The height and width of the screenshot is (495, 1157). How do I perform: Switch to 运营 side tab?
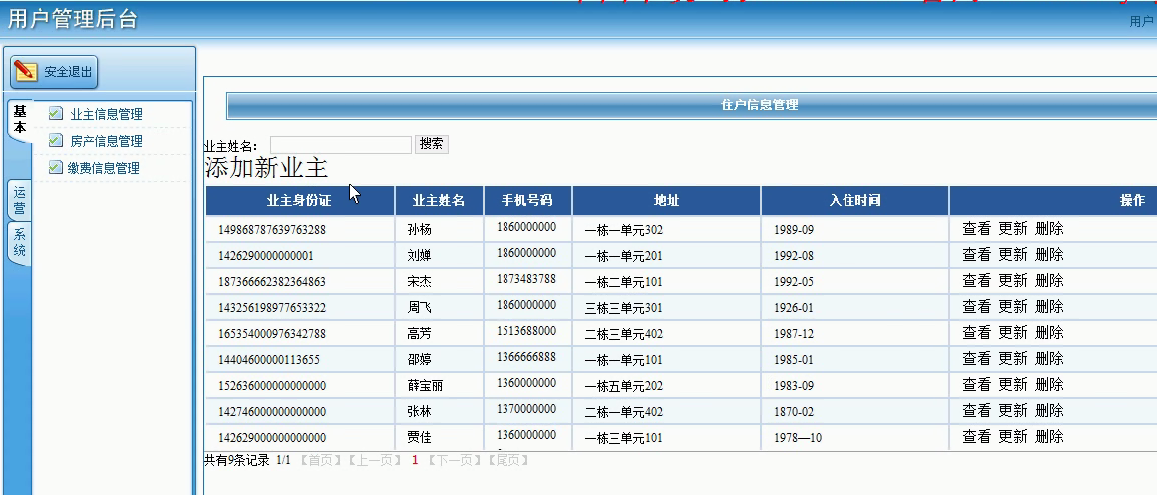20,201
